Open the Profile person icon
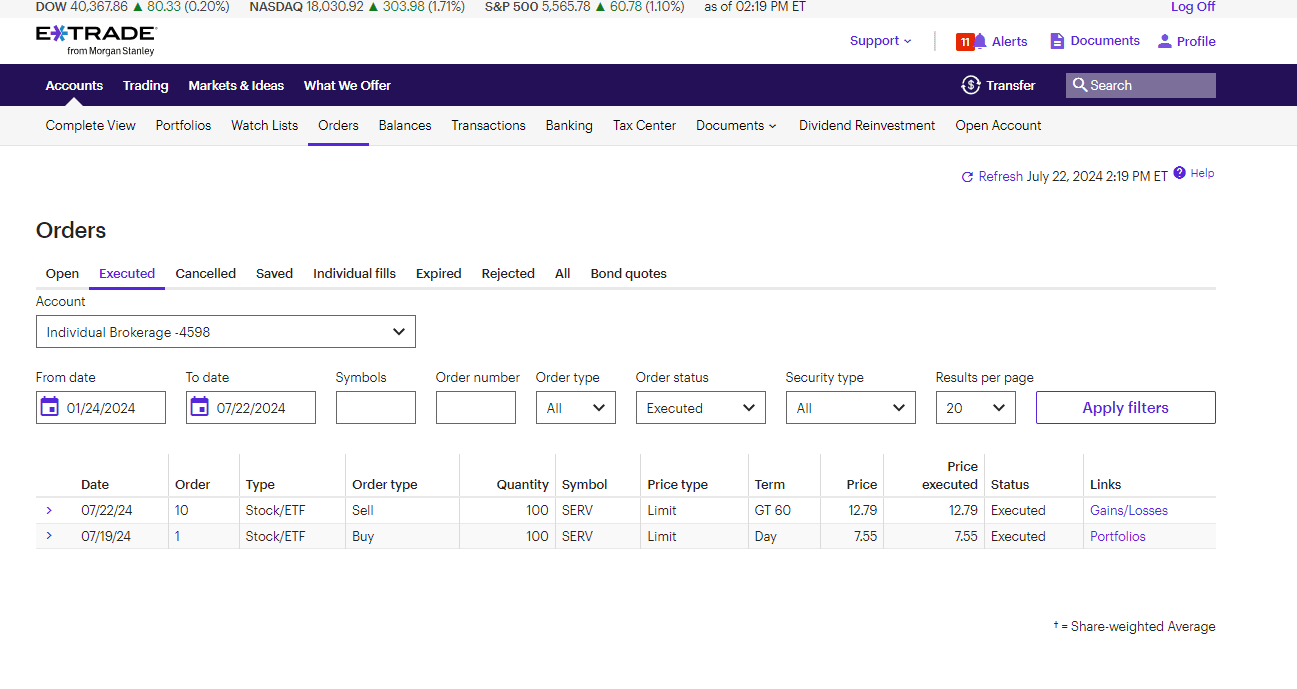This screenshot has height=689, width=1297. coord(1164,41)
